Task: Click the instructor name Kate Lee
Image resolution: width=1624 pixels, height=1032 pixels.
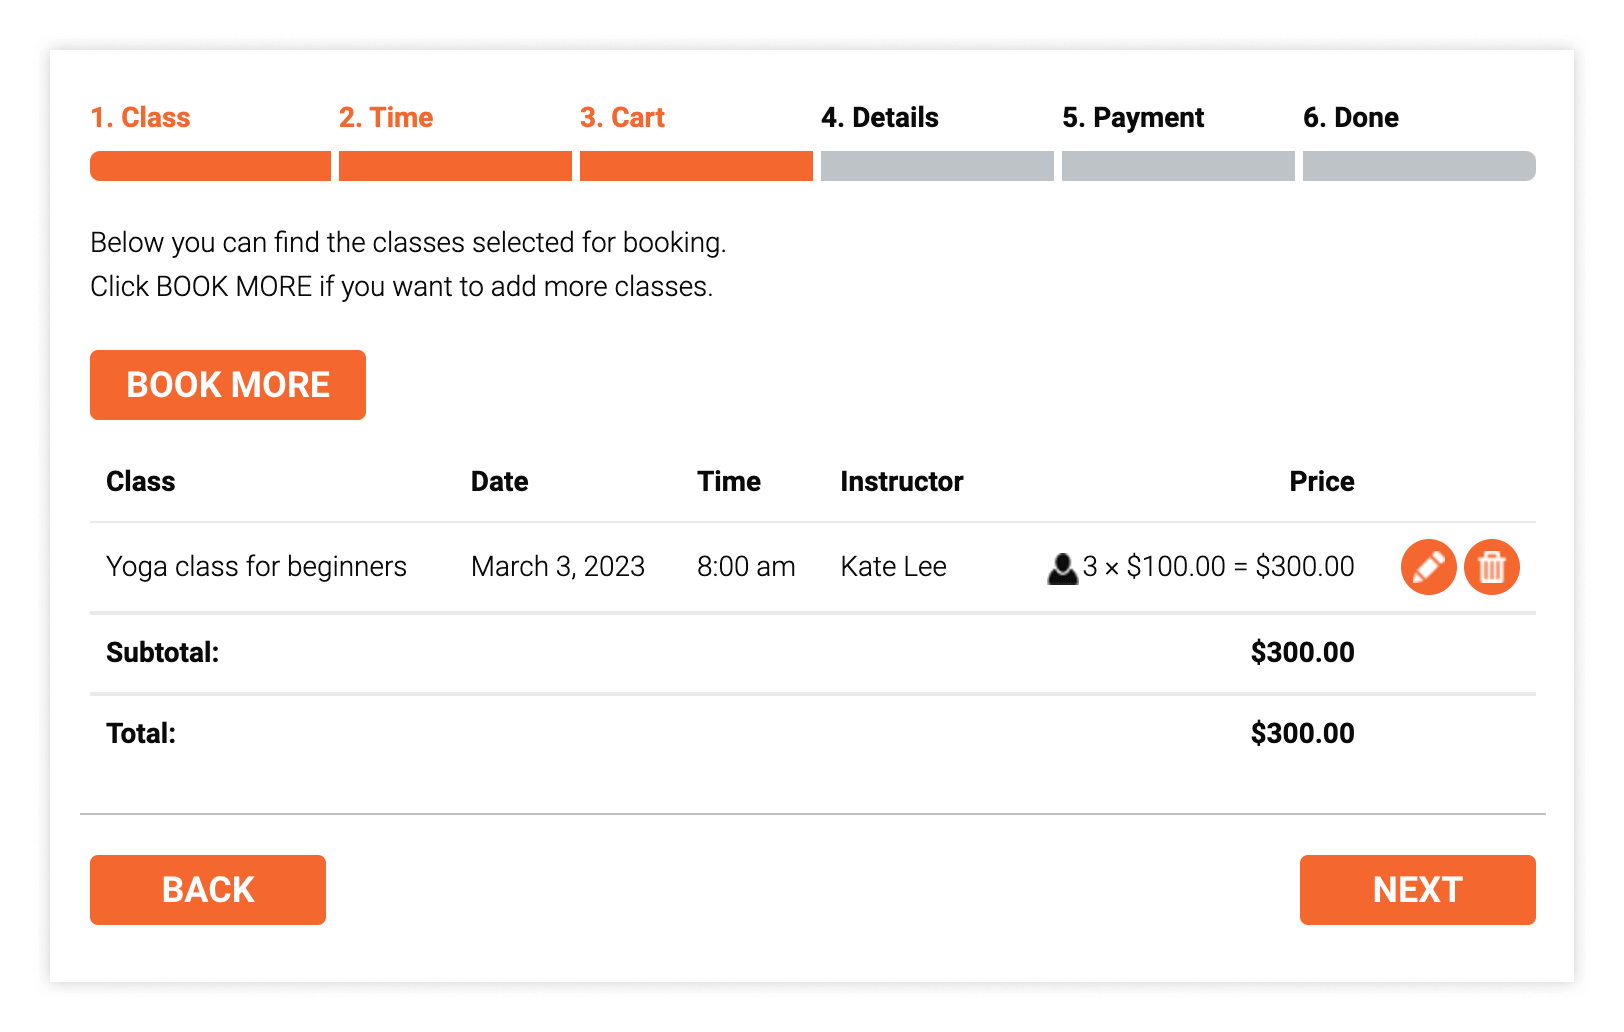Action: tap(893, 567)
